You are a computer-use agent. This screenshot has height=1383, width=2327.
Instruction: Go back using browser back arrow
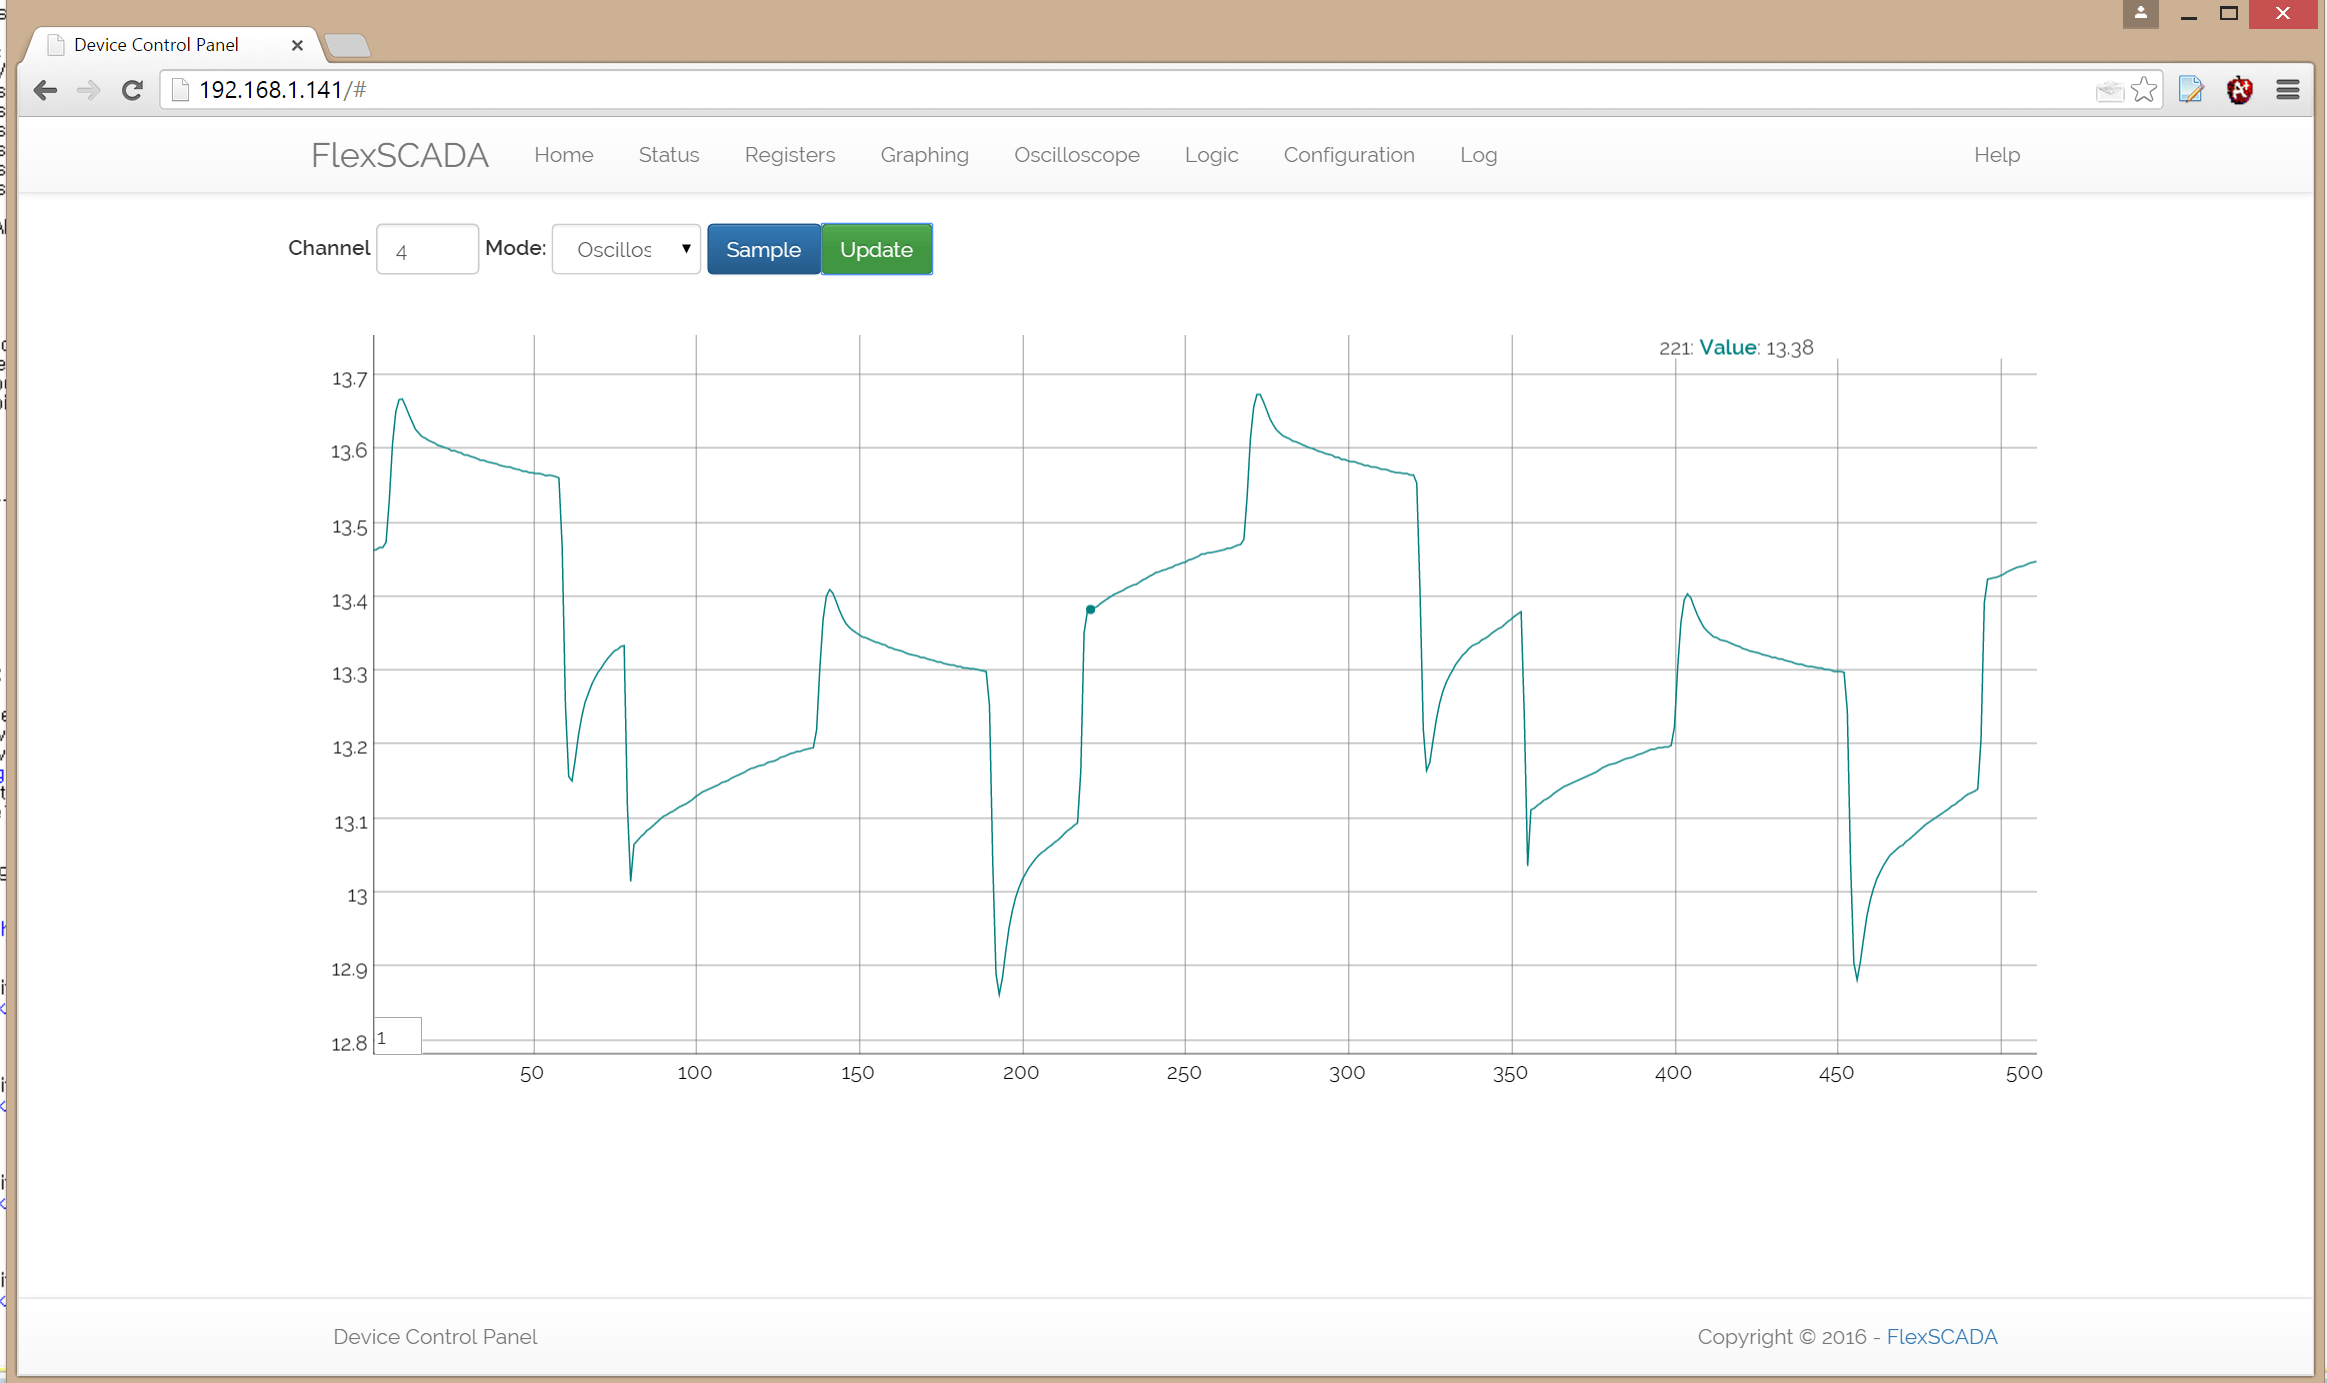pyautogui.click(x=45, y=90)
